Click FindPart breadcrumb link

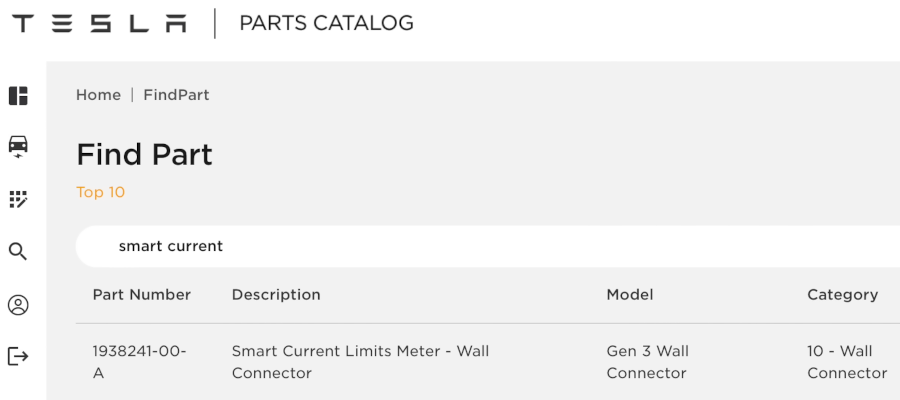[176, 95]
